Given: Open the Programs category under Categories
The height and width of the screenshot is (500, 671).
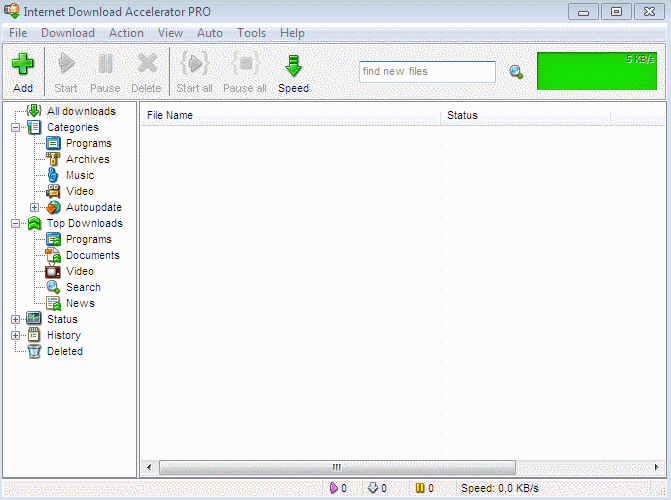Looking at the screenshot, I should click(89, 143).
